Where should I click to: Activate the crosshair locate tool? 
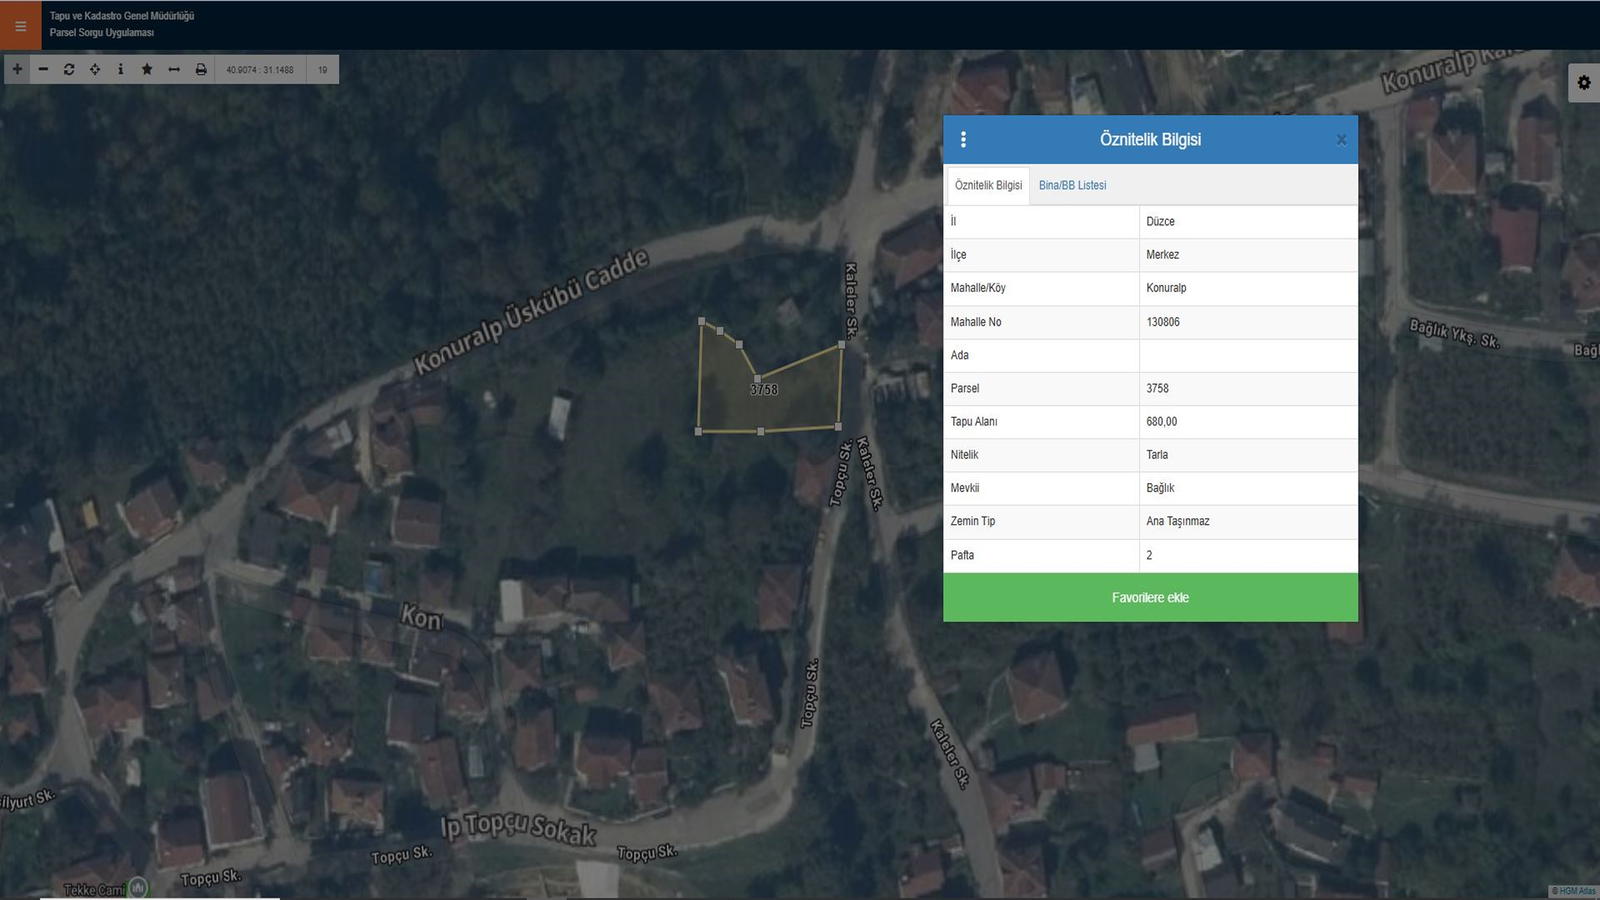click(95, 69)
